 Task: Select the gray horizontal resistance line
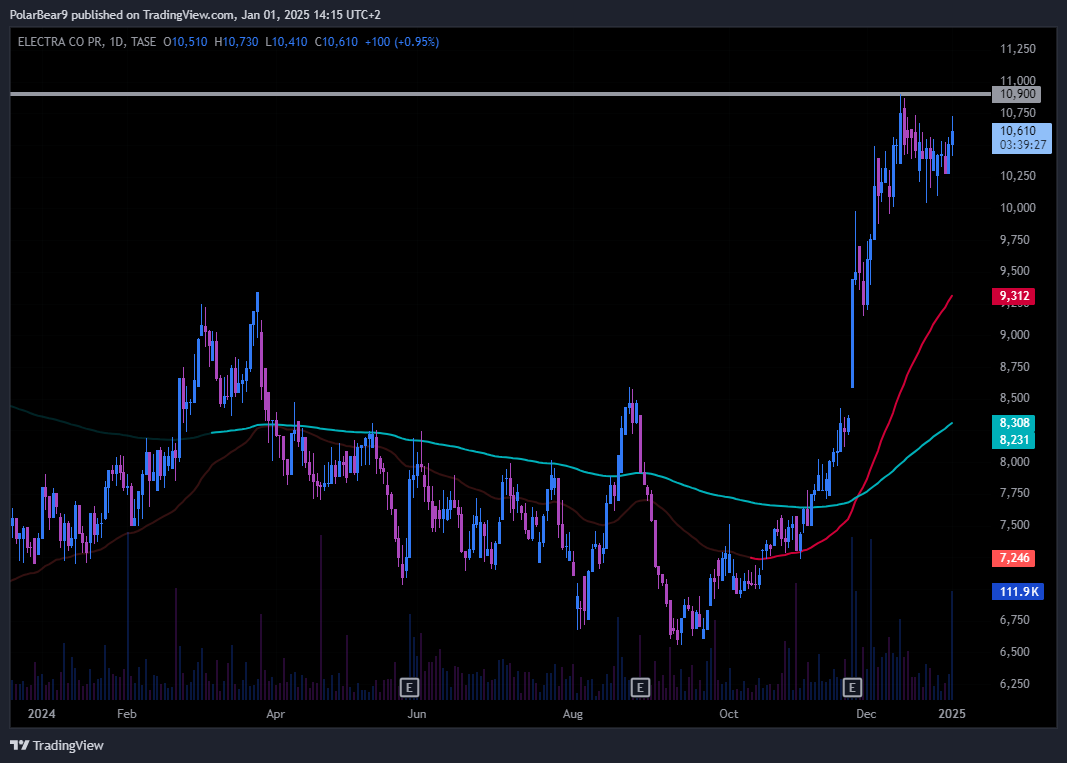(x=500, y=94)
